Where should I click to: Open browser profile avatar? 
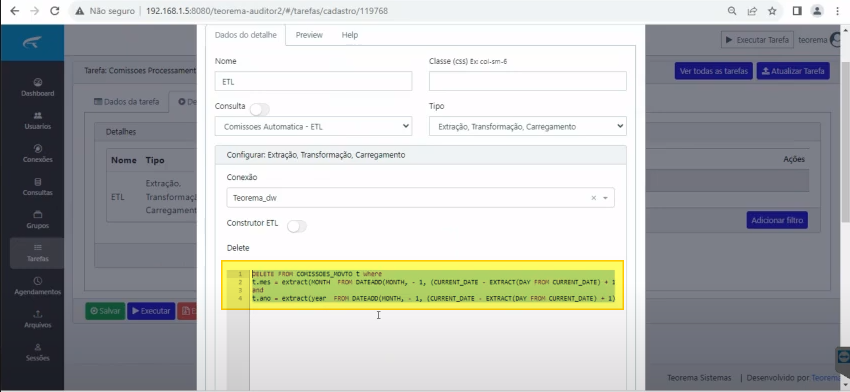coord(817,11)
